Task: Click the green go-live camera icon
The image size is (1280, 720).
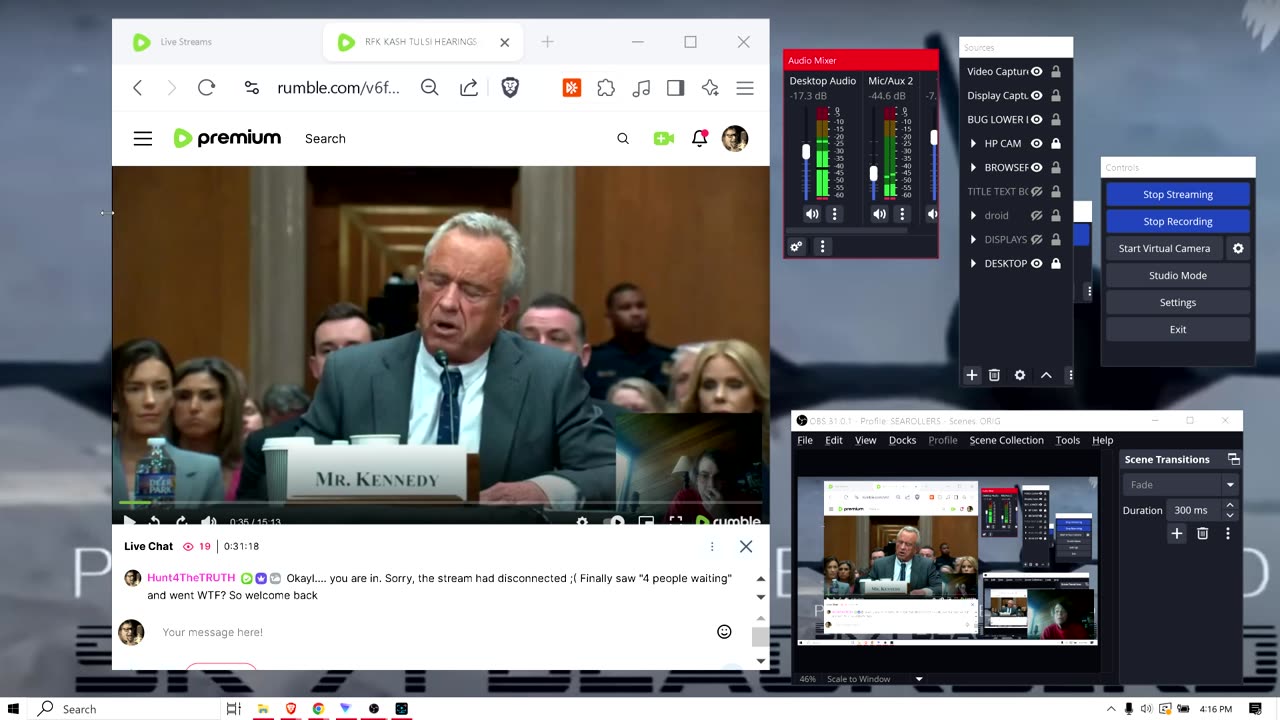Action: click(x=663, y=139)
